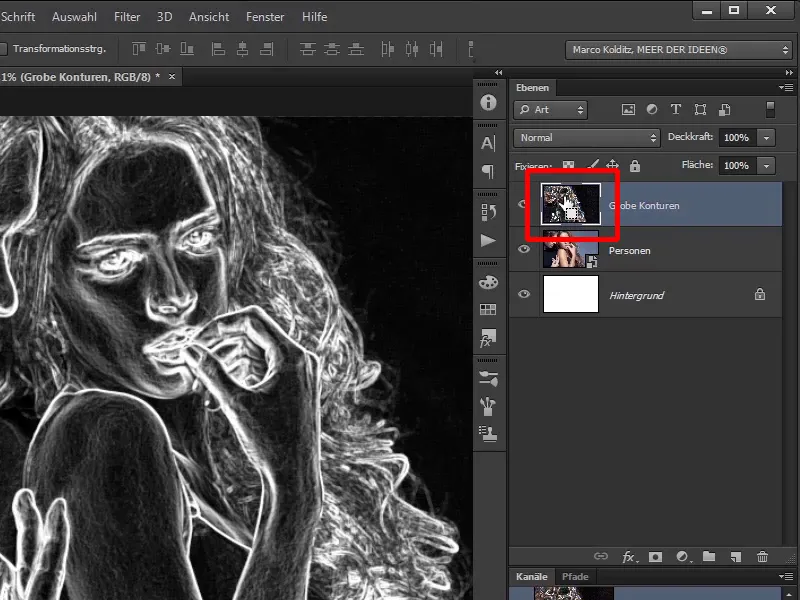This screenshot has height=600, width=800.
Task: Hide the Hintergrund layer eye
Action: (x=523, y=294)
